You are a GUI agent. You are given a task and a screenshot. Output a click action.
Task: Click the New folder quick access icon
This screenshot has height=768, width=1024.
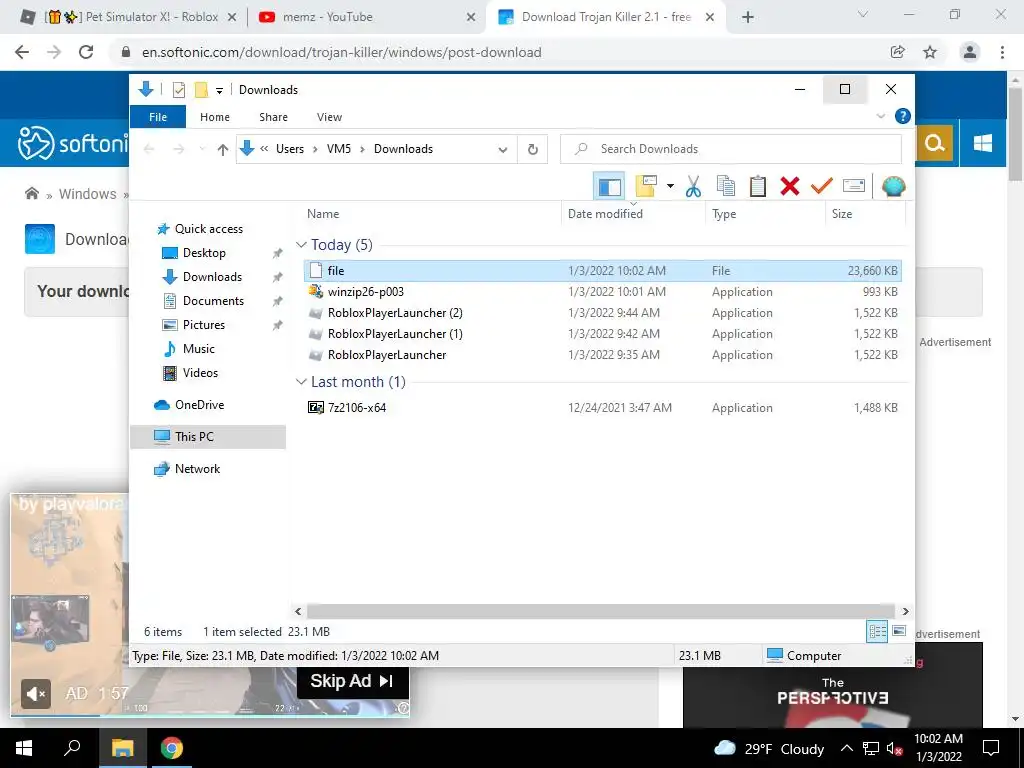pyautogui.click(x=201, y=90)
